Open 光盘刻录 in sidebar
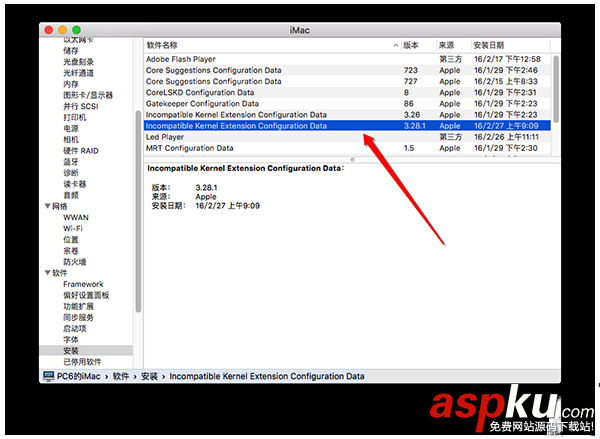 78,62
